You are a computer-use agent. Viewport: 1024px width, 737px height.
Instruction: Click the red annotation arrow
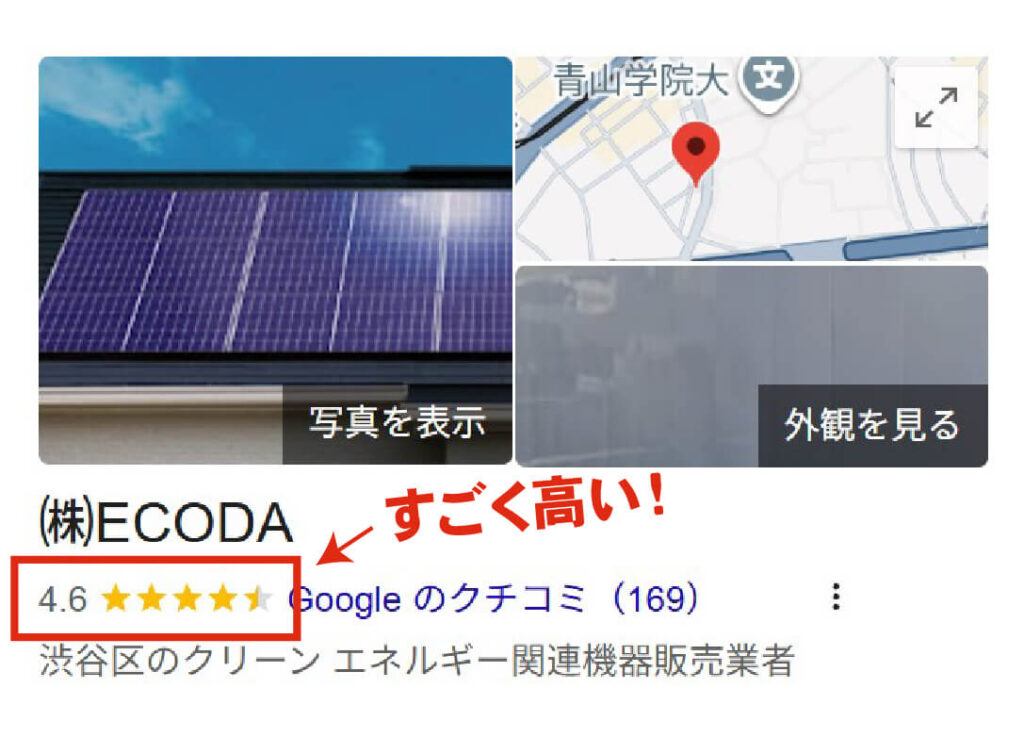344,544
